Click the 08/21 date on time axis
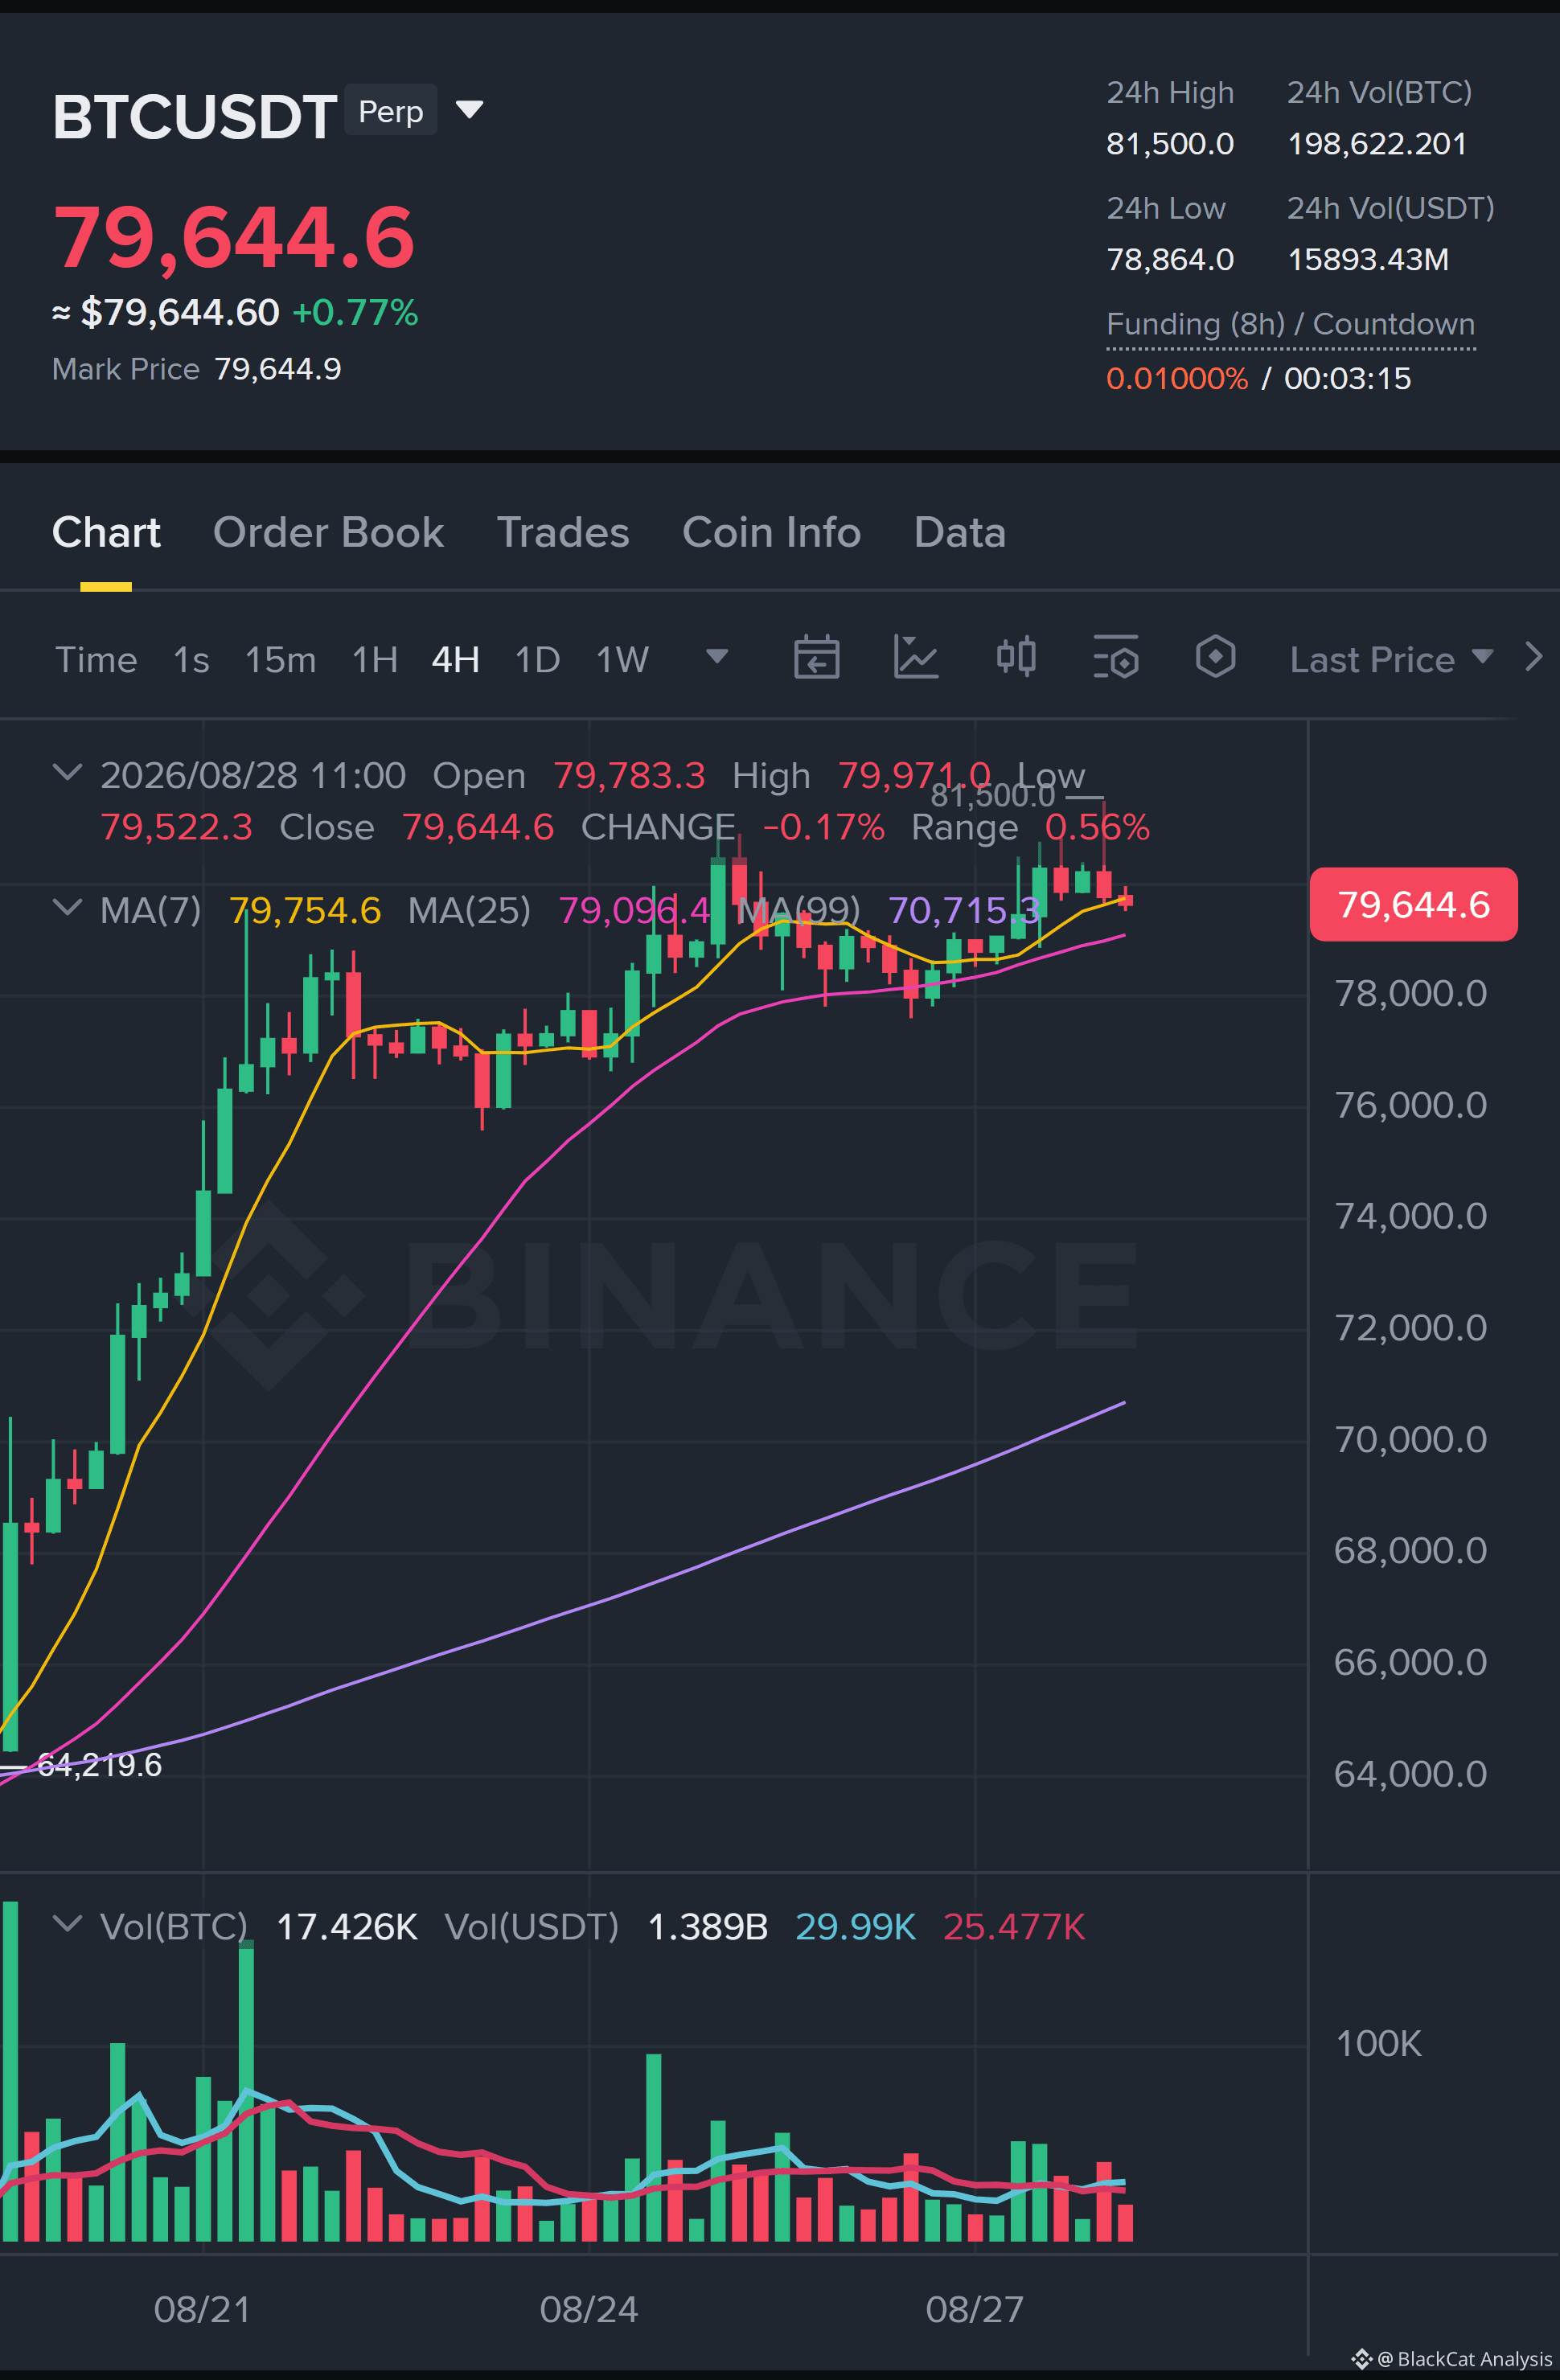 (x=202, y=2309)
